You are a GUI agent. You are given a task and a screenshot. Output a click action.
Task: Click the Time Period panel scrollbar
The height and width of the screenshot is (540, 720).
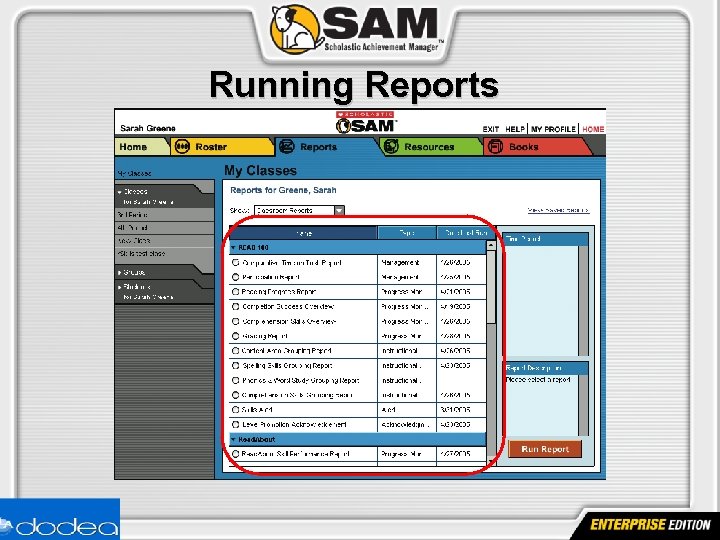pyautogui.click(x=583, y=300)
